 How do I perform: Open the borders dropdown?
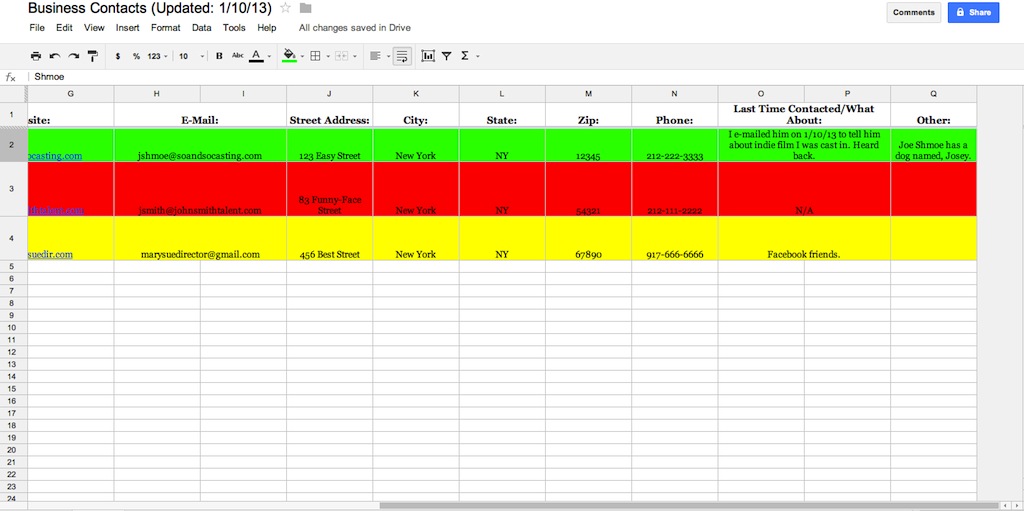coord(318,56)
